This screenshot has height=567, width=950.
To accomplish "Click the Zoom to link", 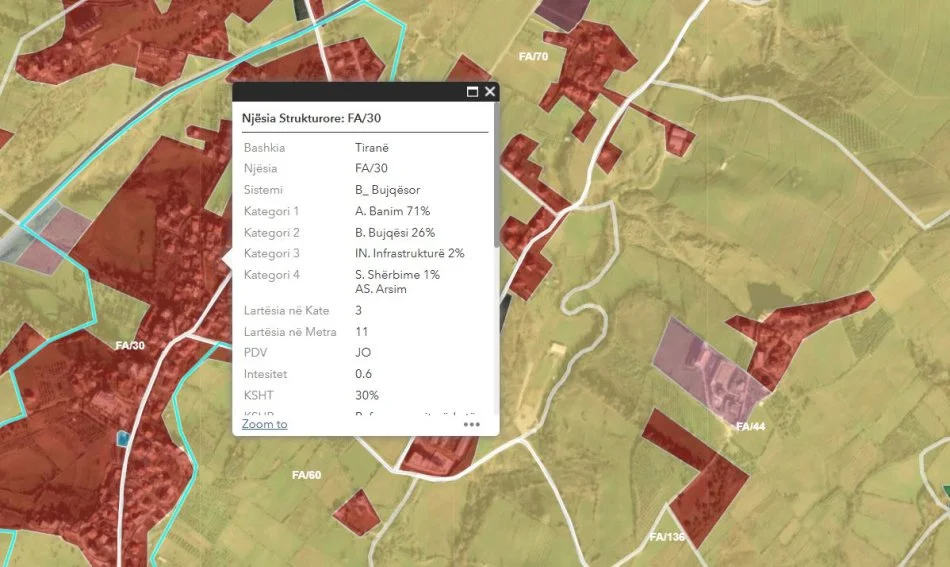I will pos(264,424).
